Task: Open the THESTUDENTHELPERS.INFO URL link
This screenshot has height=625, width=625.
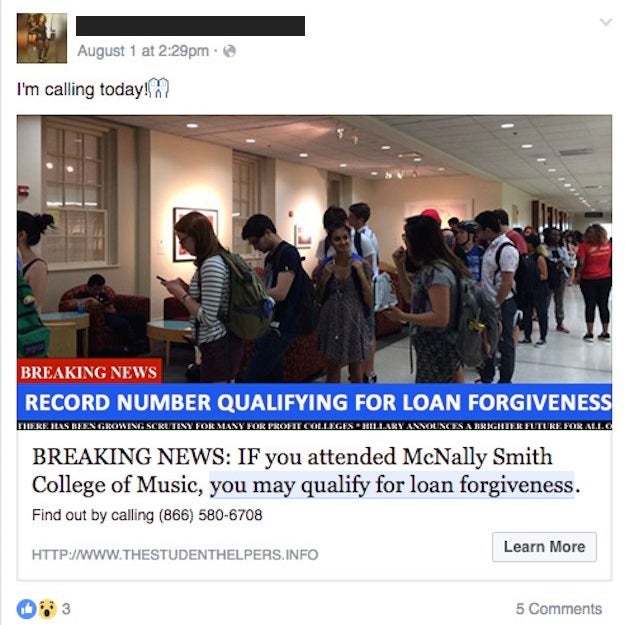Action: (175, 554)
